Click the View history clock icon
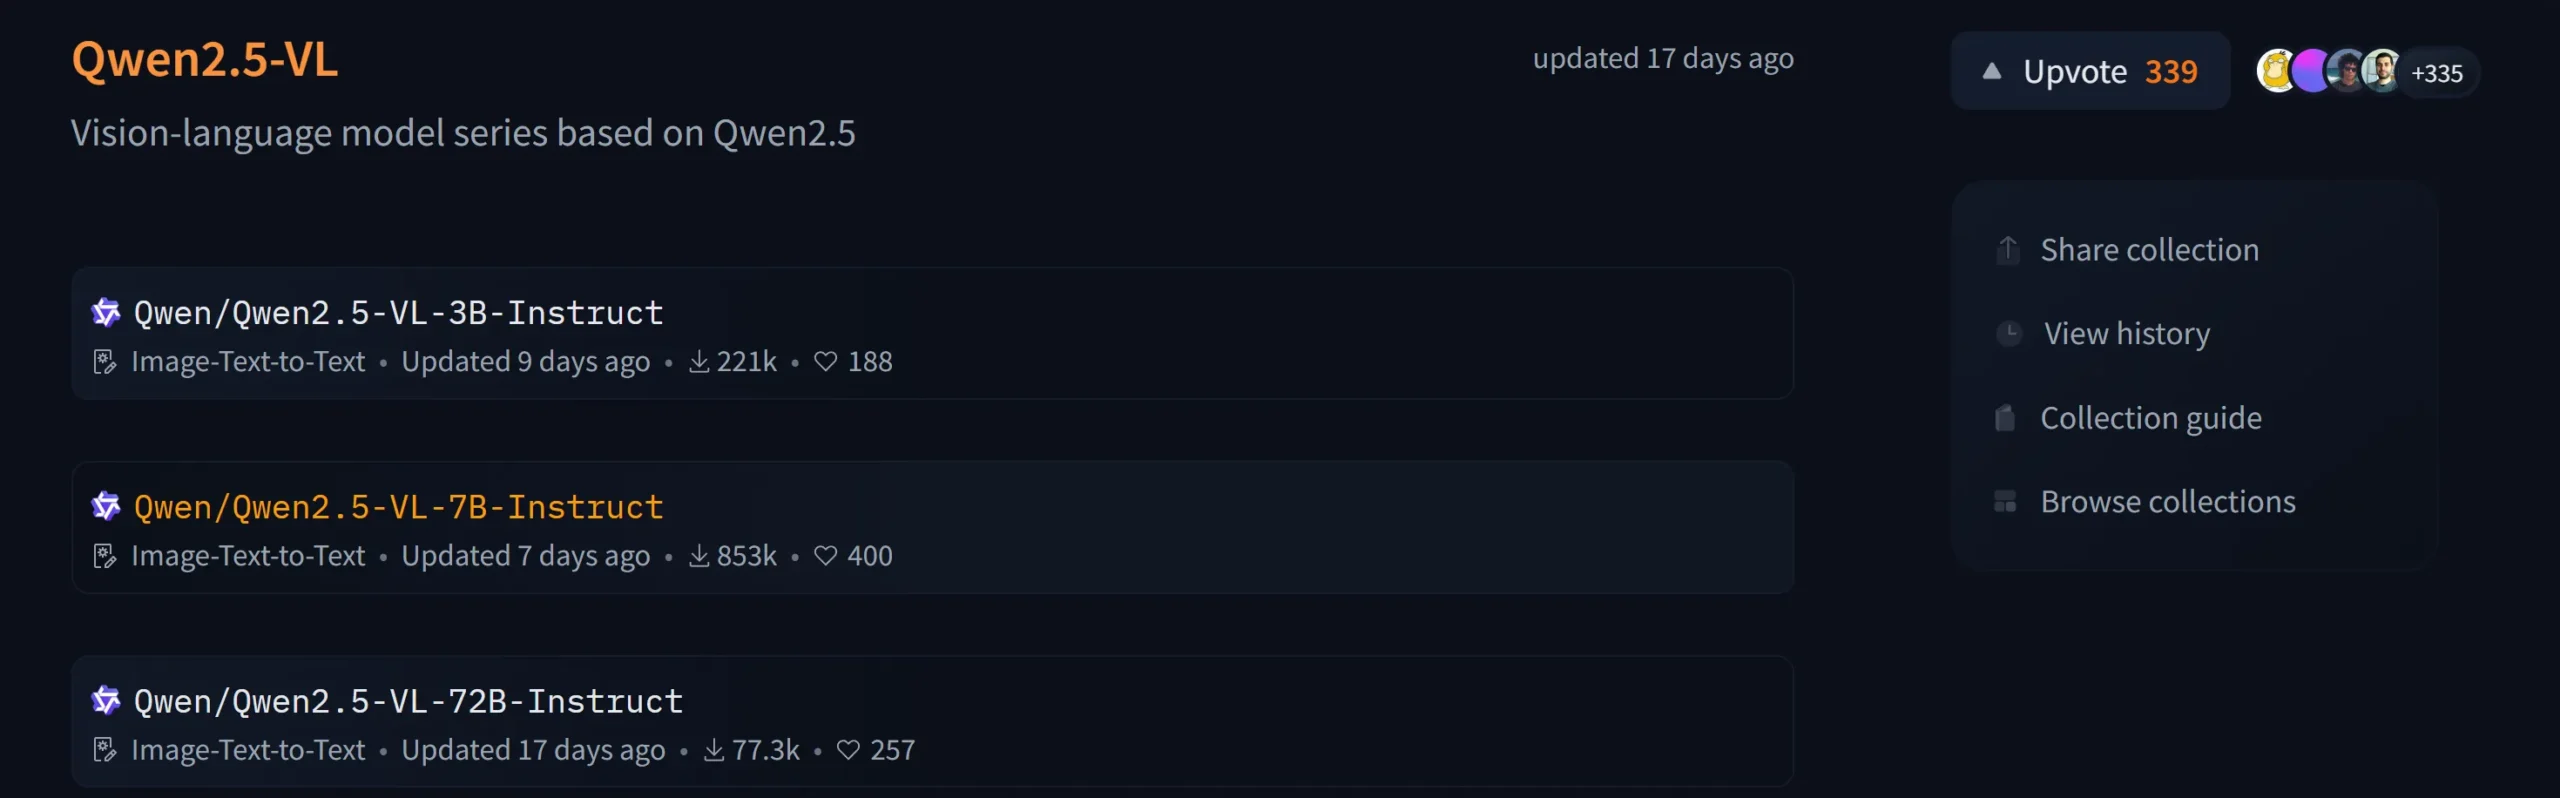The height and width of the screenshot is (798, 2560). (x=2008, y=333)
